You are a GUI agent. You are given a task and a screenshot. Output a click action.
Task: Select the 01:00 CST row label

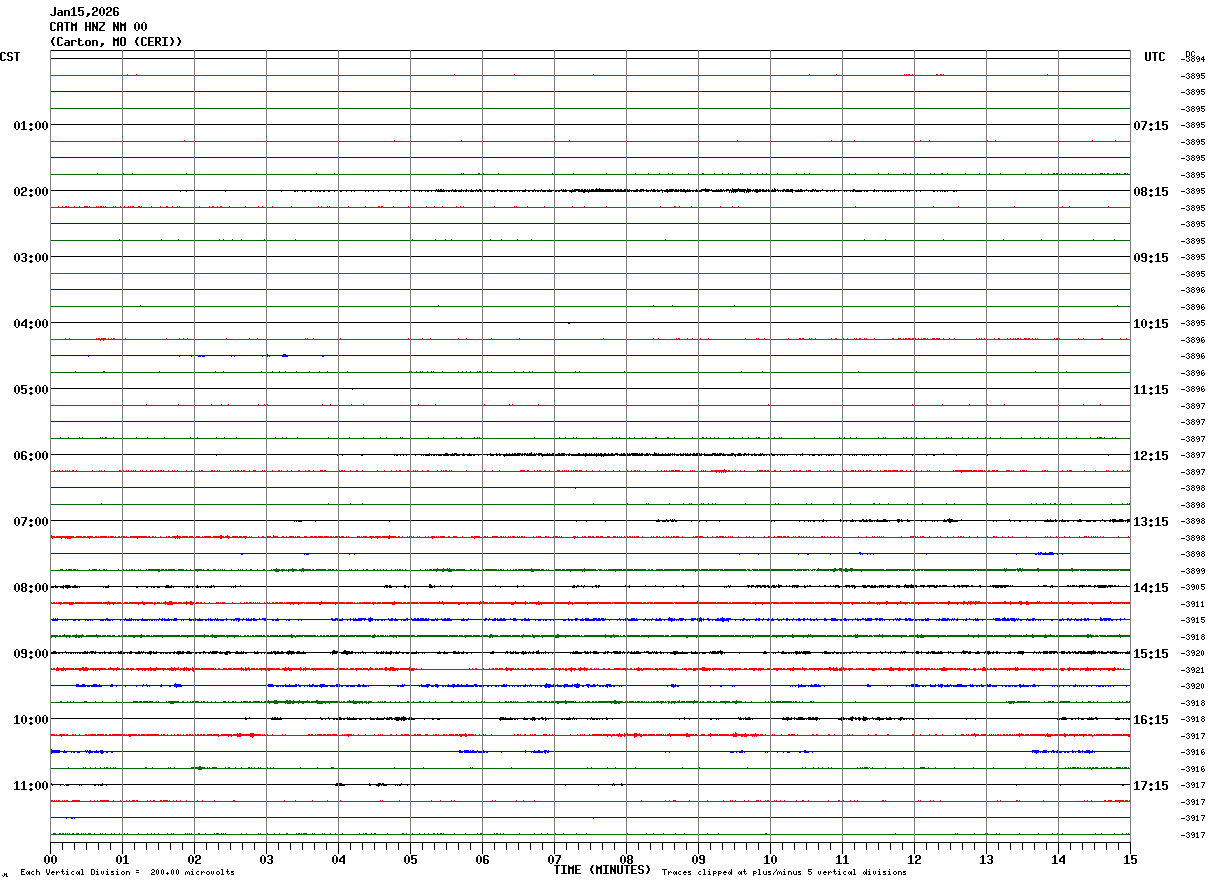[31, 126]
